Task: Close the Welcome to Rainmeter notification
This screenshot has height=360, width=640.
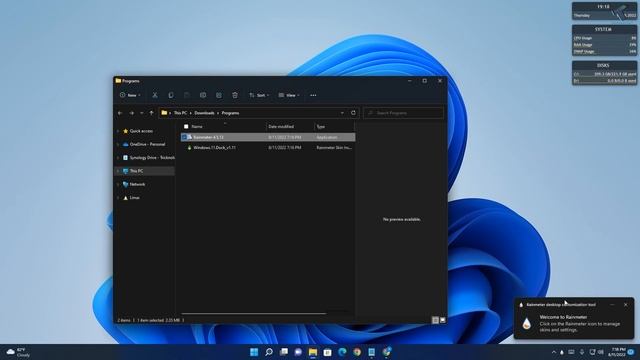Action: 626,304
